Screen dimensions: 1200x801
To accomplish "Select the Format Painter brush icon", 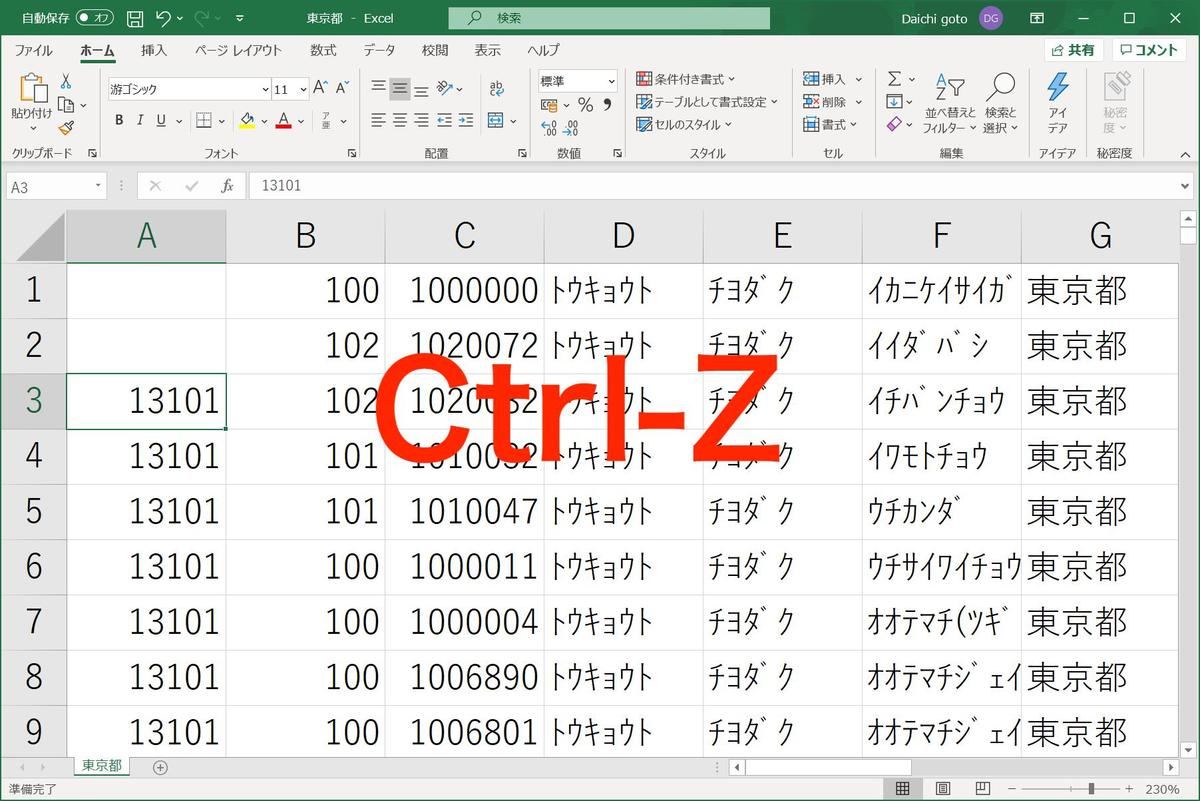I will tap(66, 127).
